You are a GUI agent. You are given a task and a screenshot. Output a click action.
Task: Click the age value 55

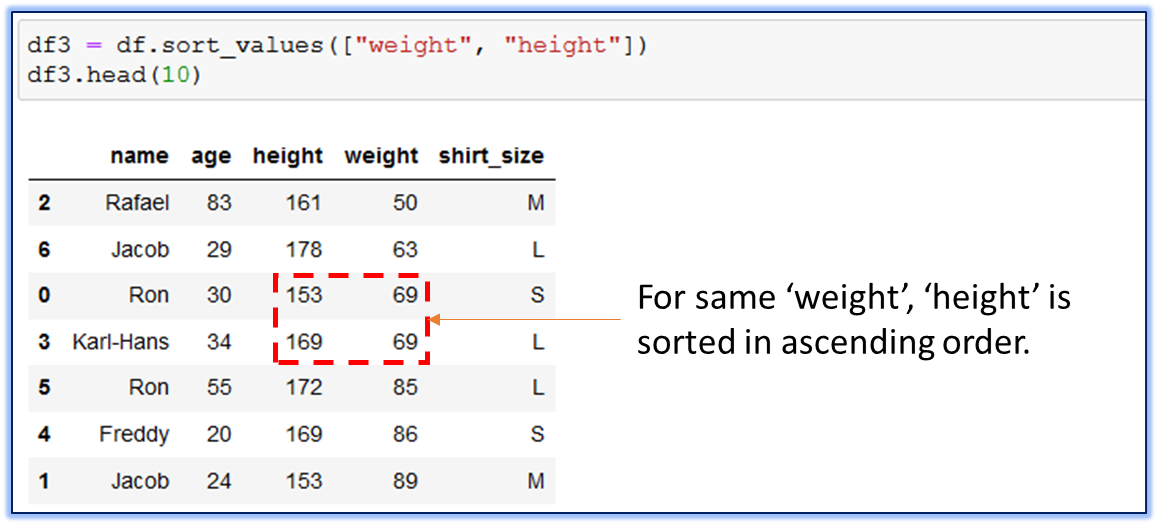(219, 387)
